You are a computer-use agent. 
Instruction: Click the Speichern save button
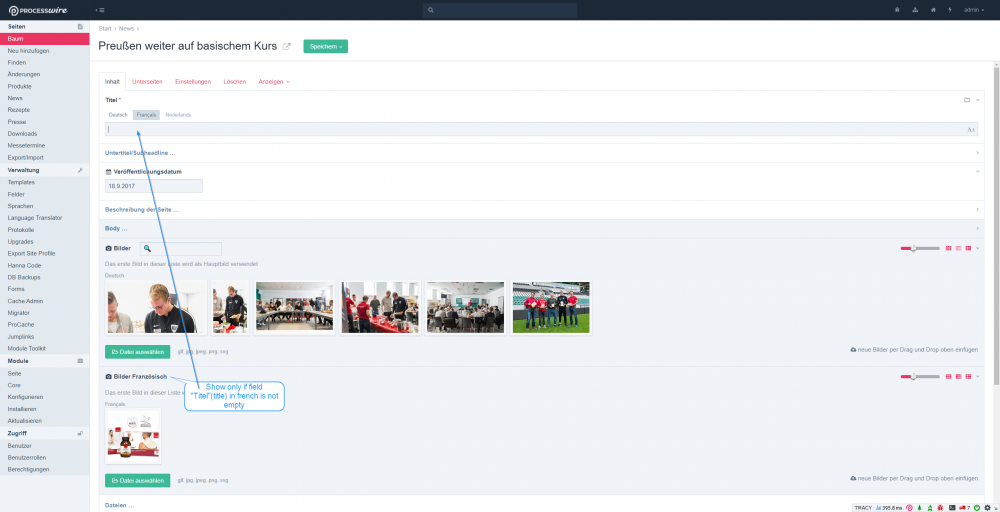pyautogui.click(x=325, y=46)
